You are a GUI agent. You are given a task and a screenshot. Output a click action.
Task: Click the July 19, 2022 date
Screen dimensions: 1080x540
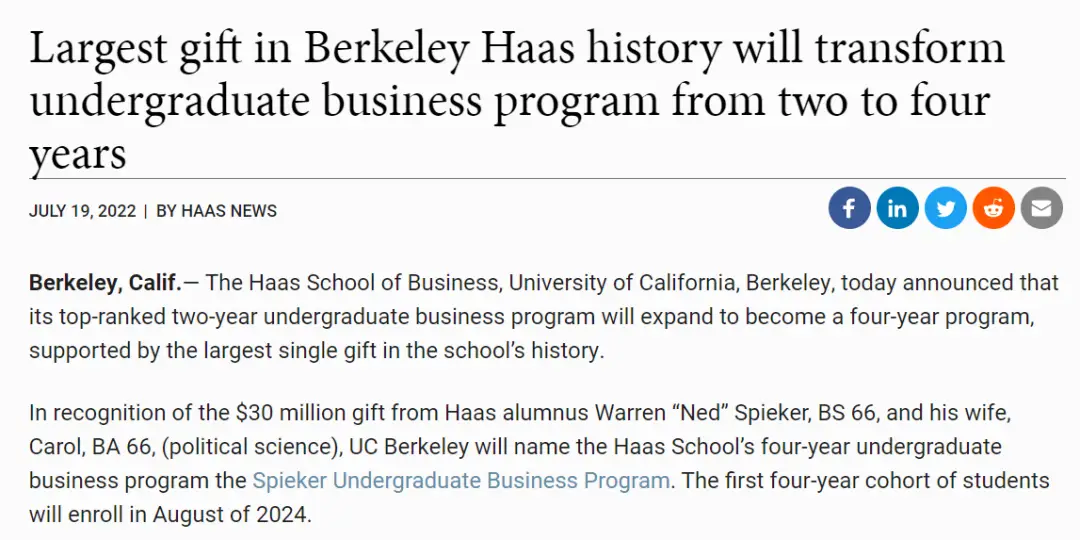(x=83, y=211)
